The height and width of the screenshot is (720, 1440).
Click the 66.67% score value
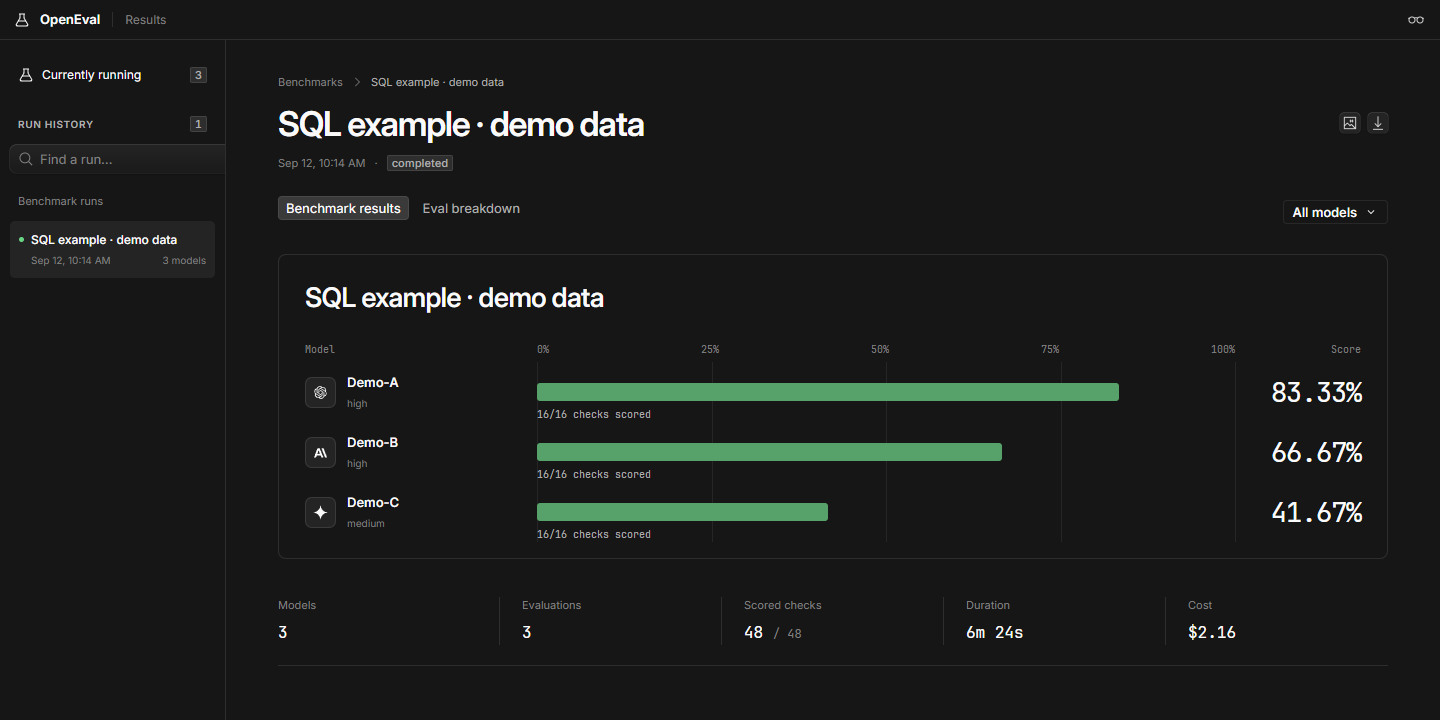[x=1316, y=453]
